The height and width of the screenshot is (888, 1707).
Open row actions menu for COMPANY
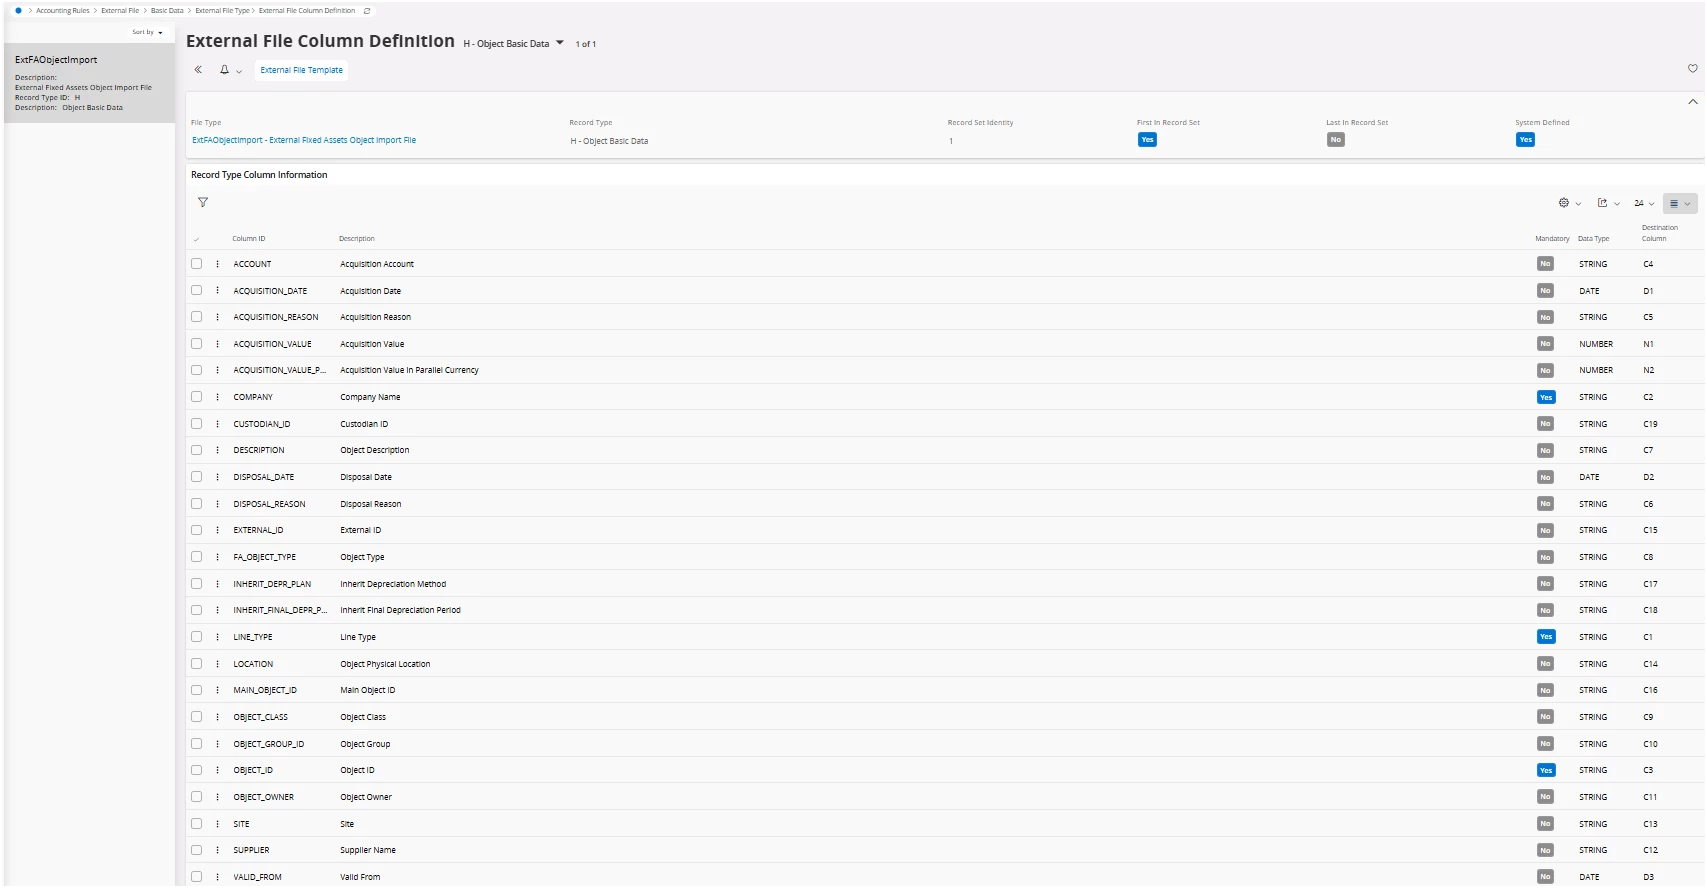(217, 397)
